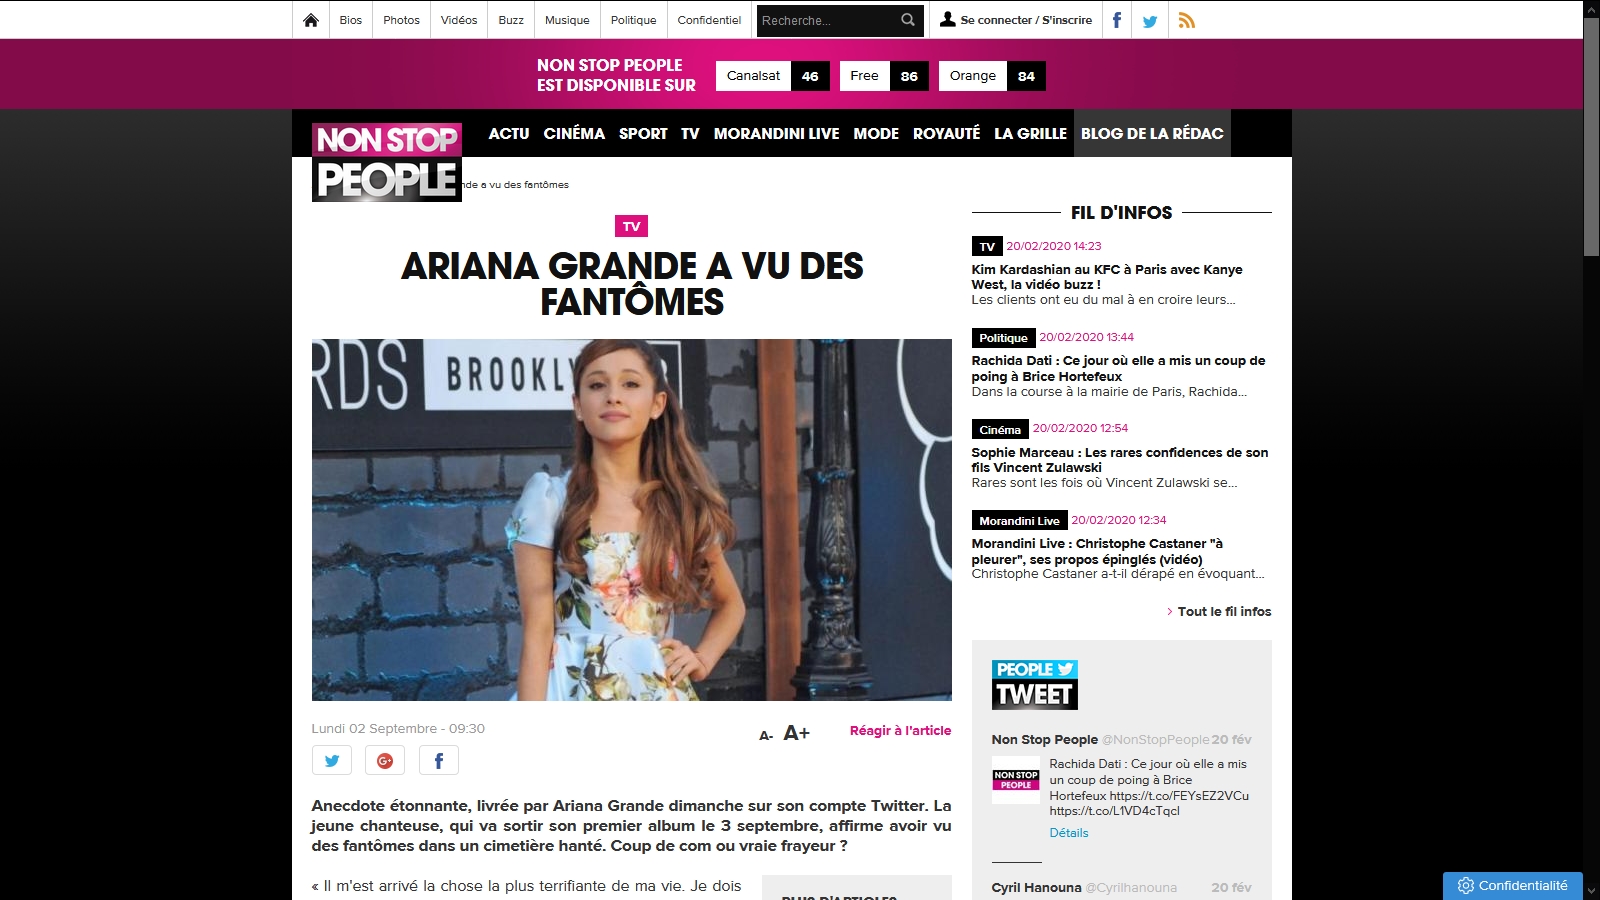Click Se connecter / S'inscrire link
The height and width of the screenshot is (900, 1600).
click(1016, 20)
